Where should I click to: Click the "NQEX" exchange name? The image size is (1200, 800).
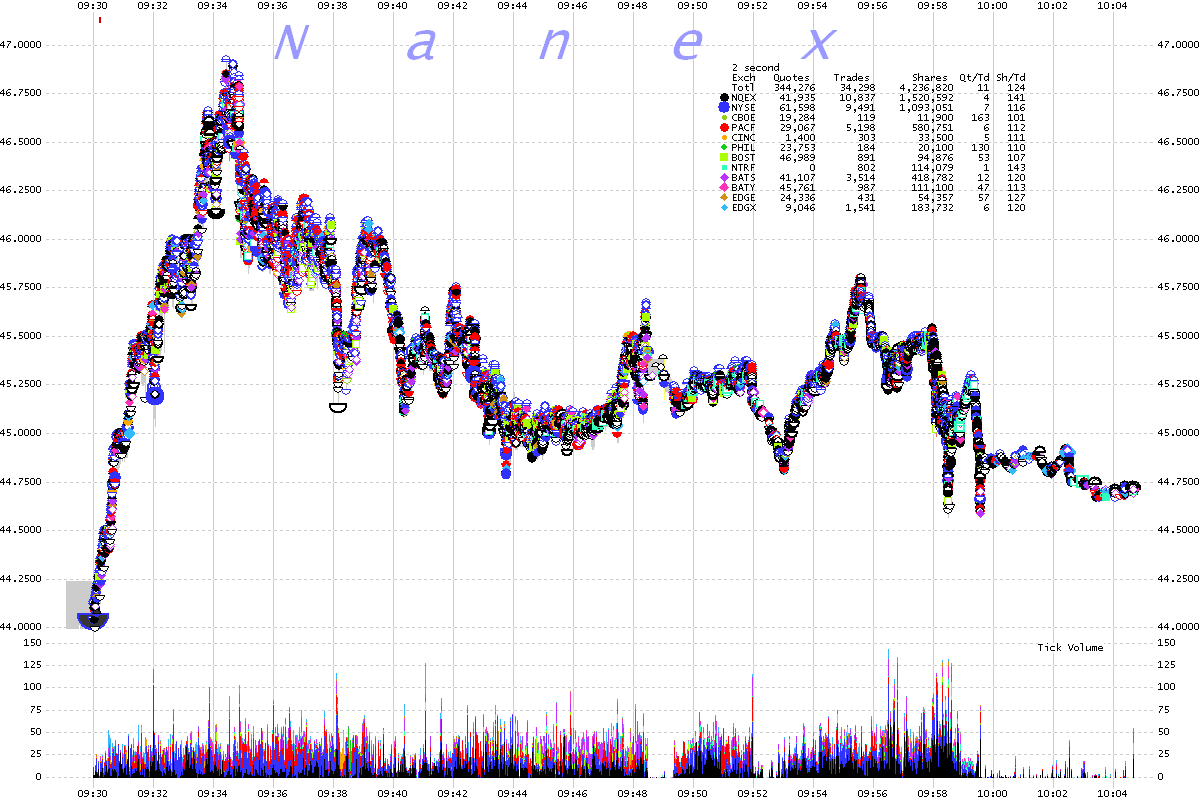click(x=744, y=97)
